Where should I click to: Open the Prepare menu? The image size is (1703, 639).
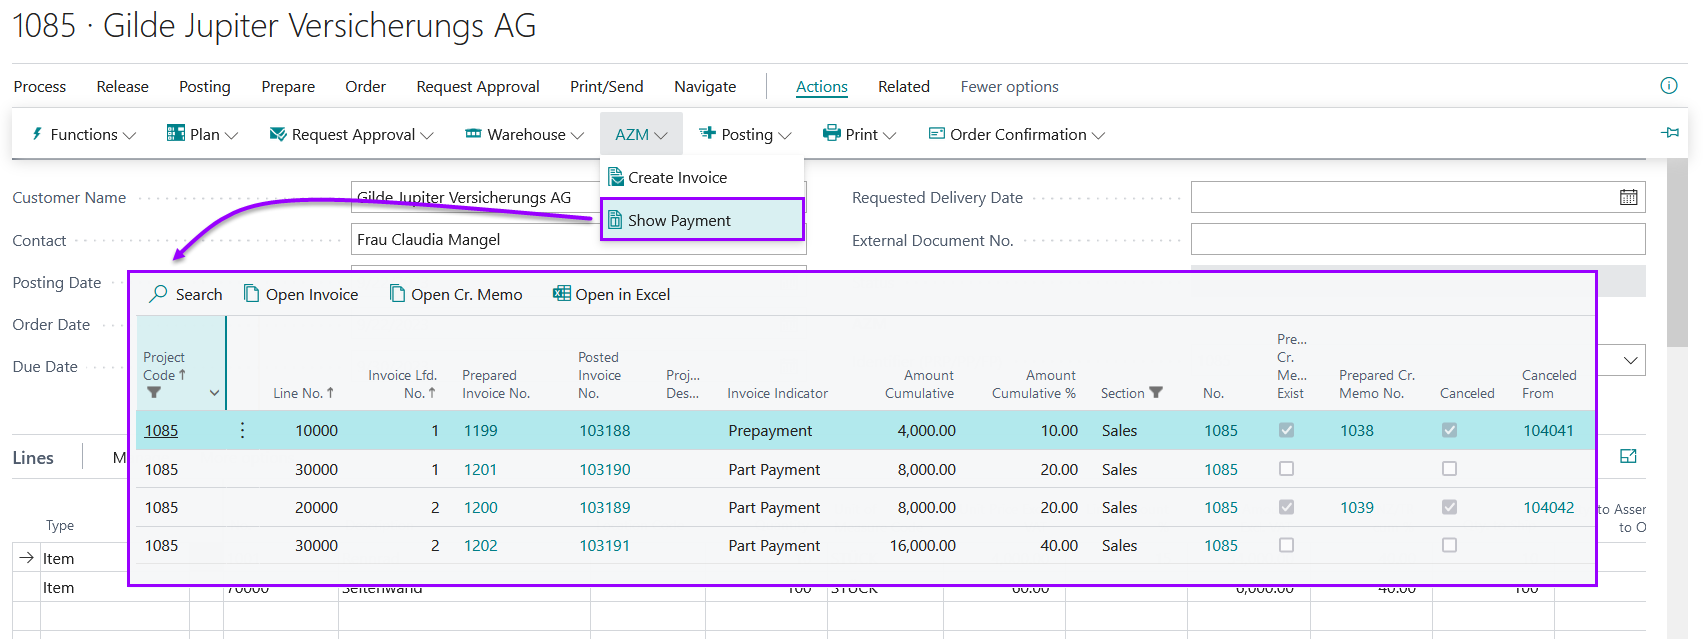point(288,87)
